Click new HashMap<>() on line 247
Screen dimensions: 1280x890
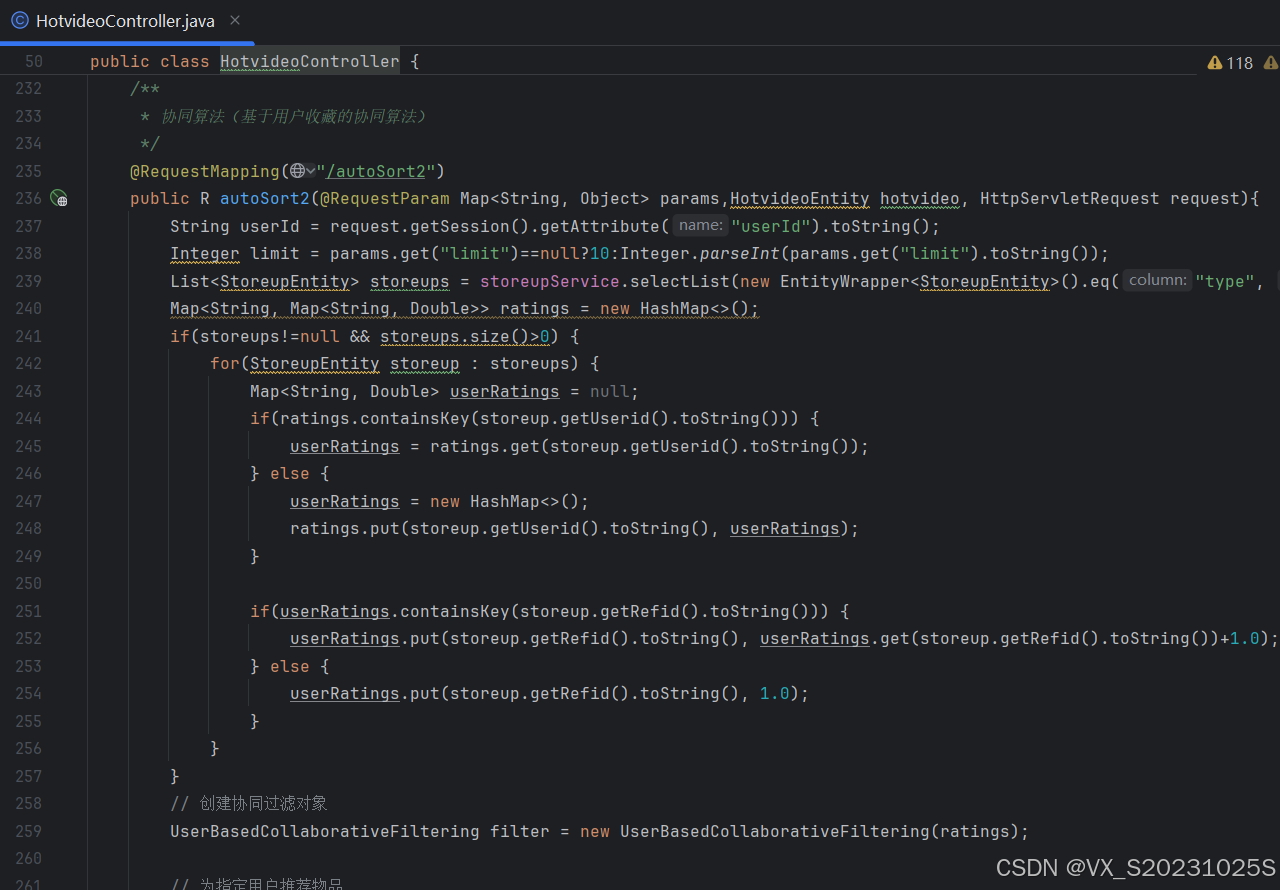click(505, 501)
